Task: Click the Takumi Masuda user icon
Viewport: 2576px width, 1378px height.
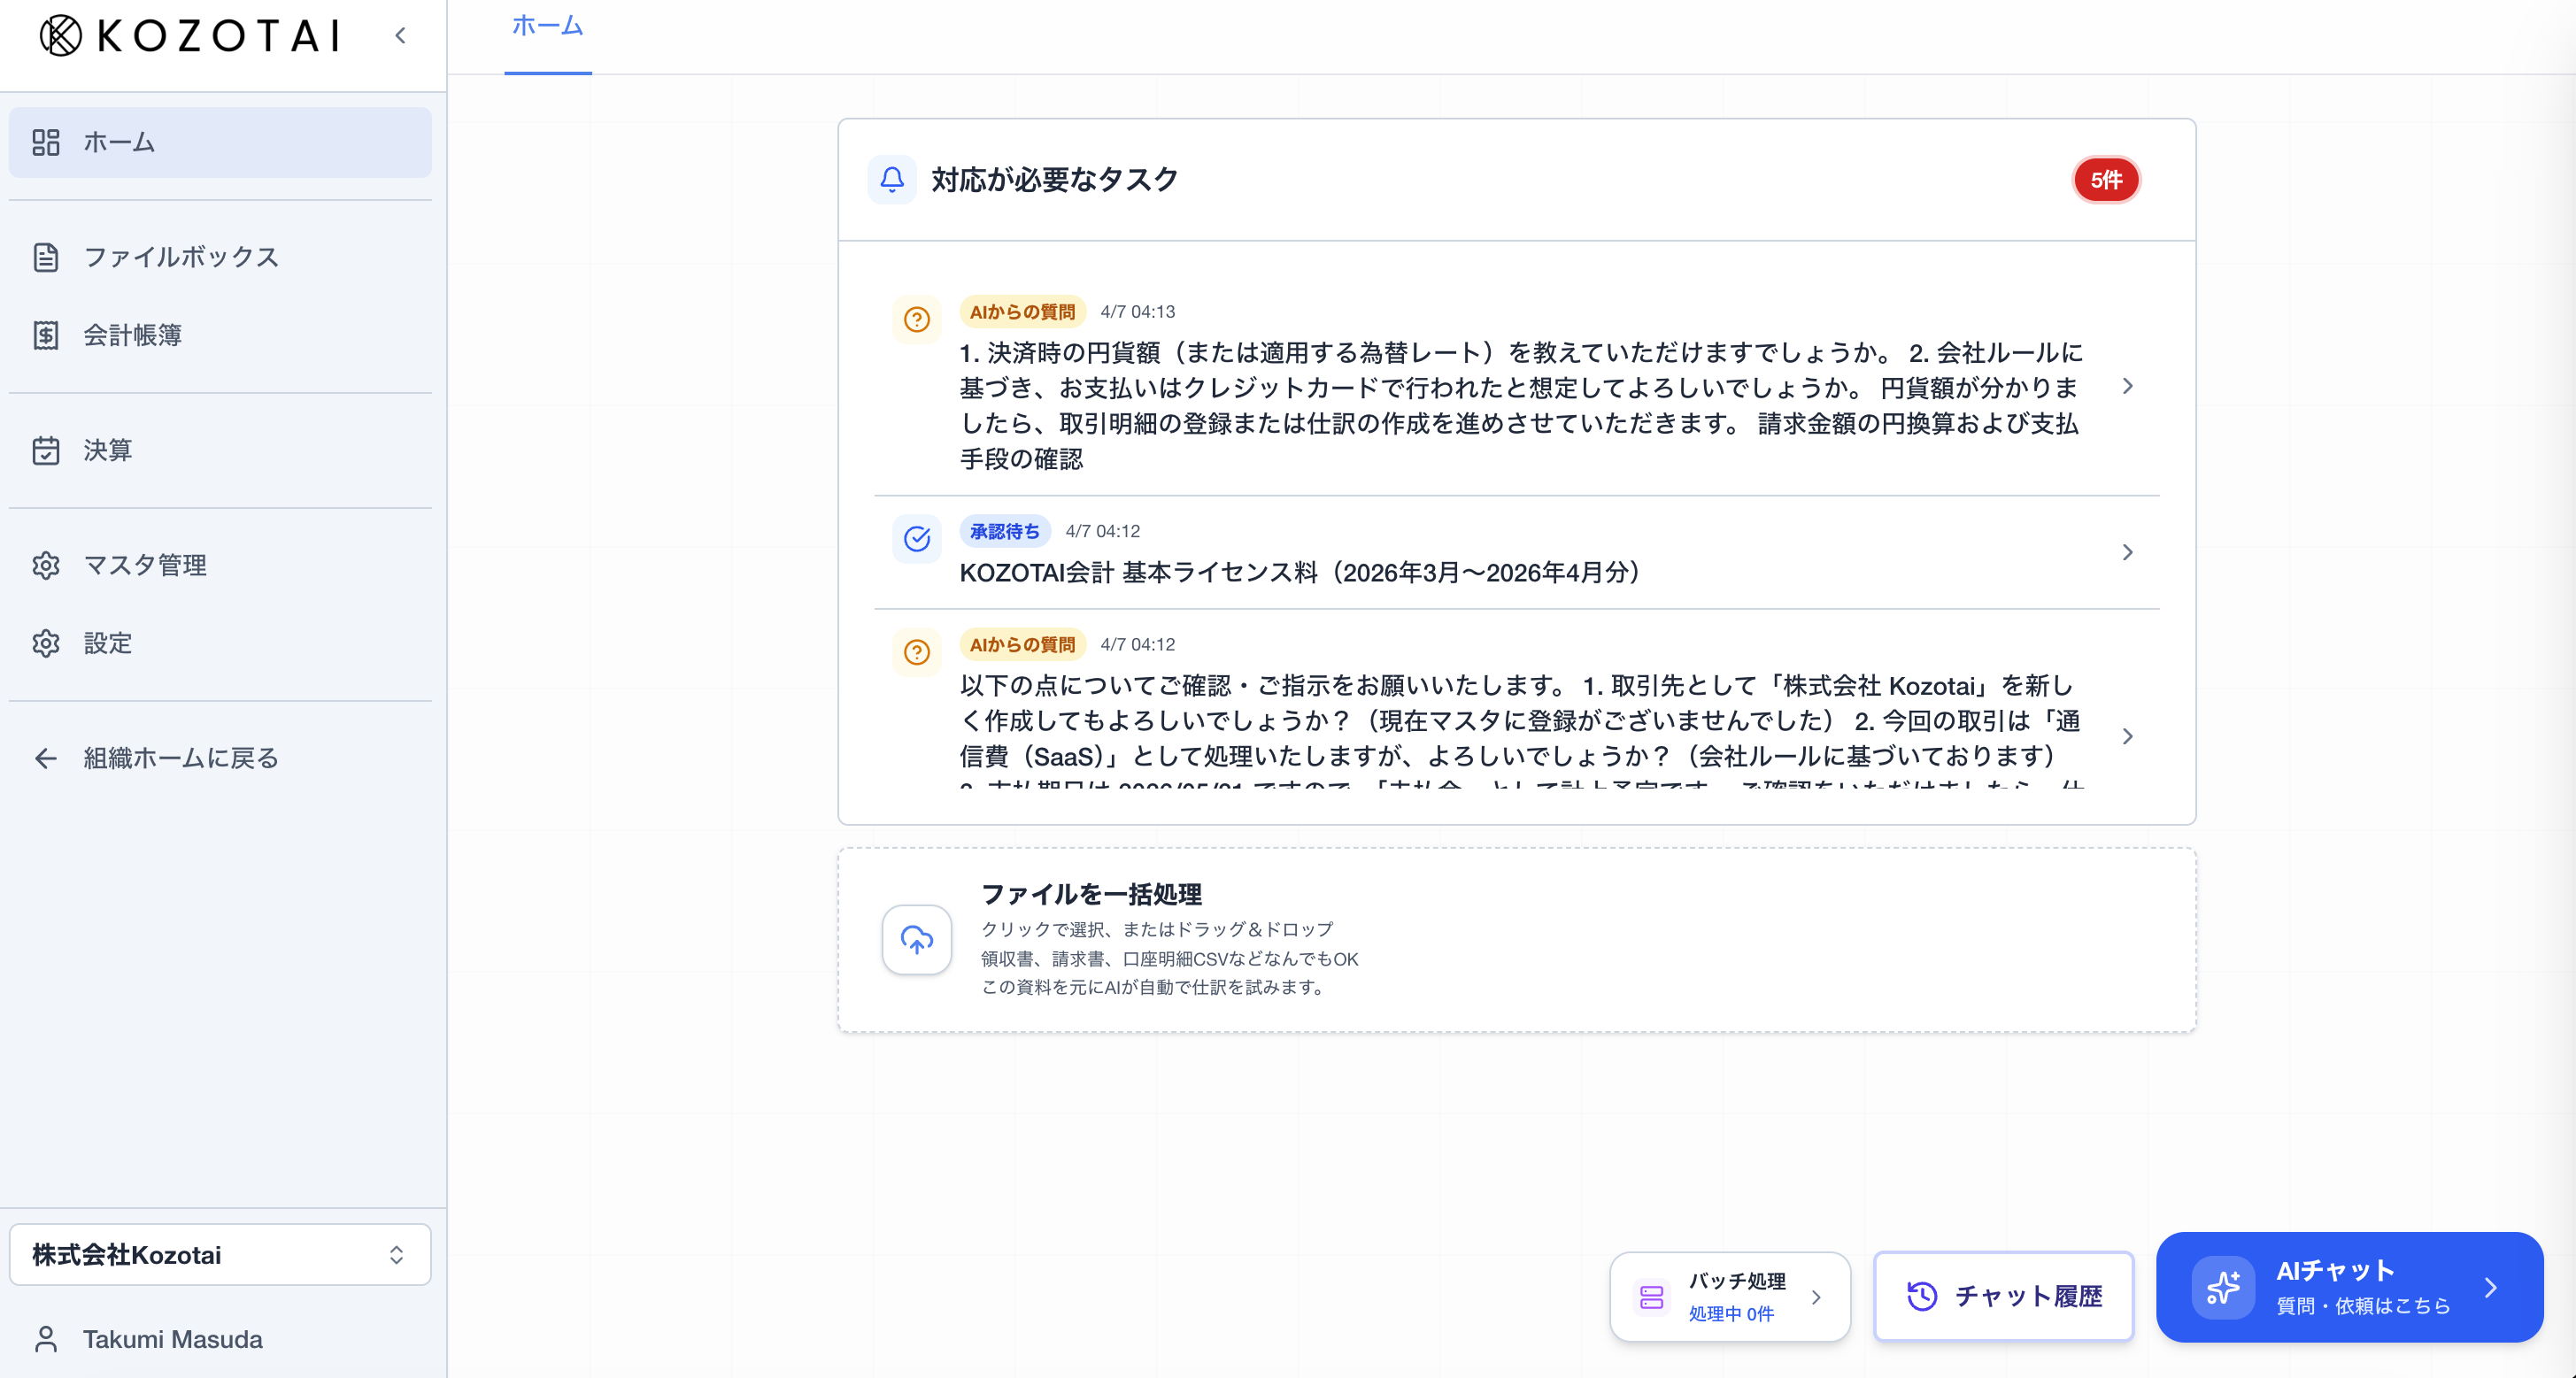Action: [46, 1339]
